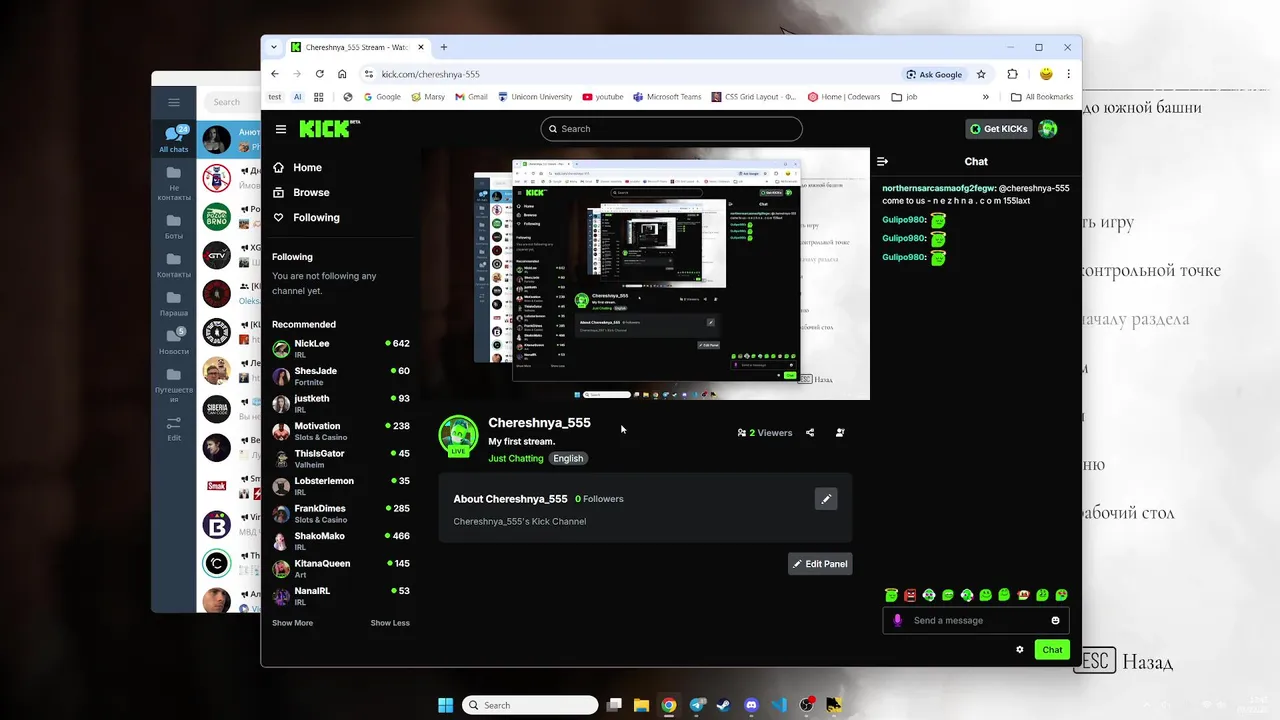Click the Get KICKs button

click(998, 128)
